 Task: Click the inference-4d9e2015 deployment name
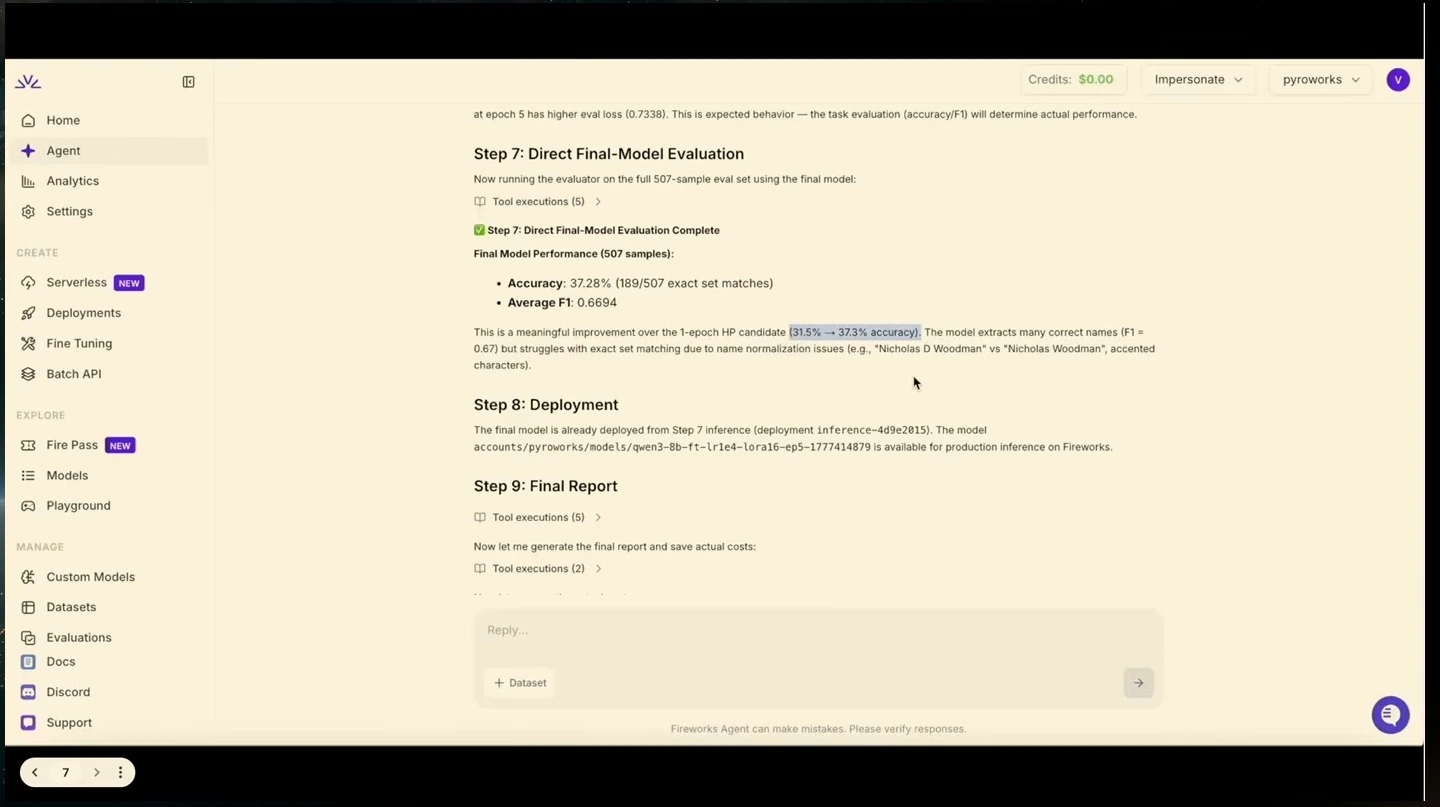(x=872, y=431)
